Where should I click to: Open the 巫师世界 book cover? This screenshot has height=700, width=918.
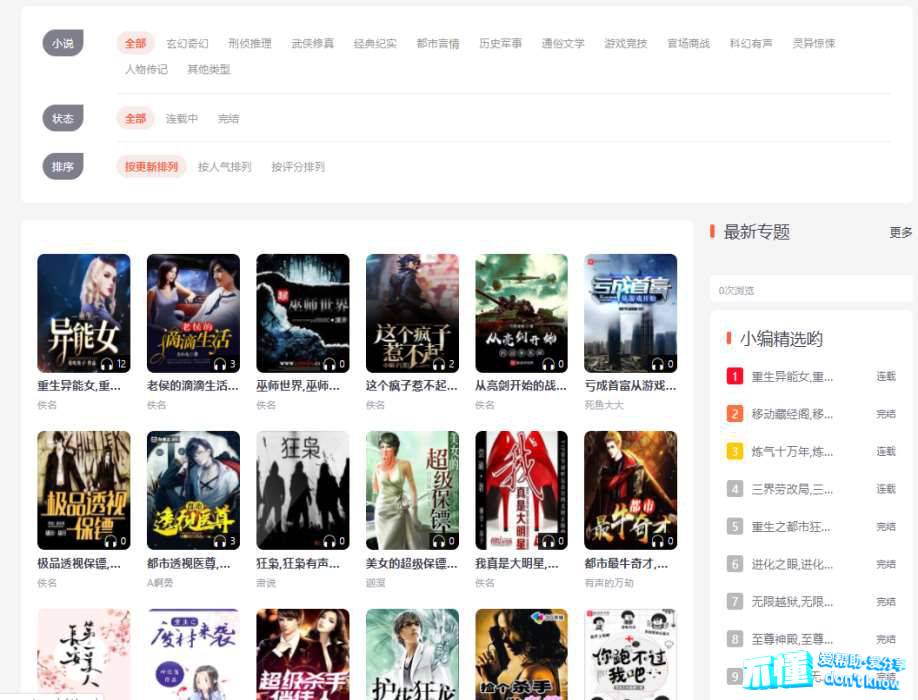tap(303, 313)
